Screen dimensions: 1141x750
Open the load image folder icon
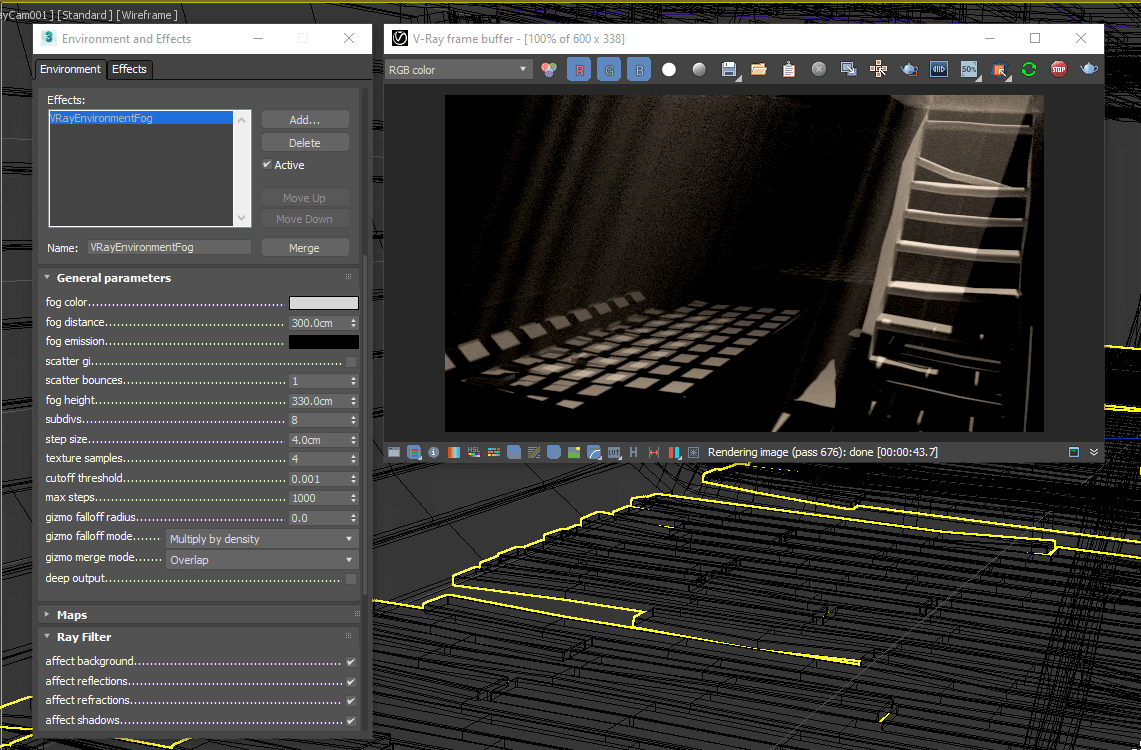click(x=758, y=70)
